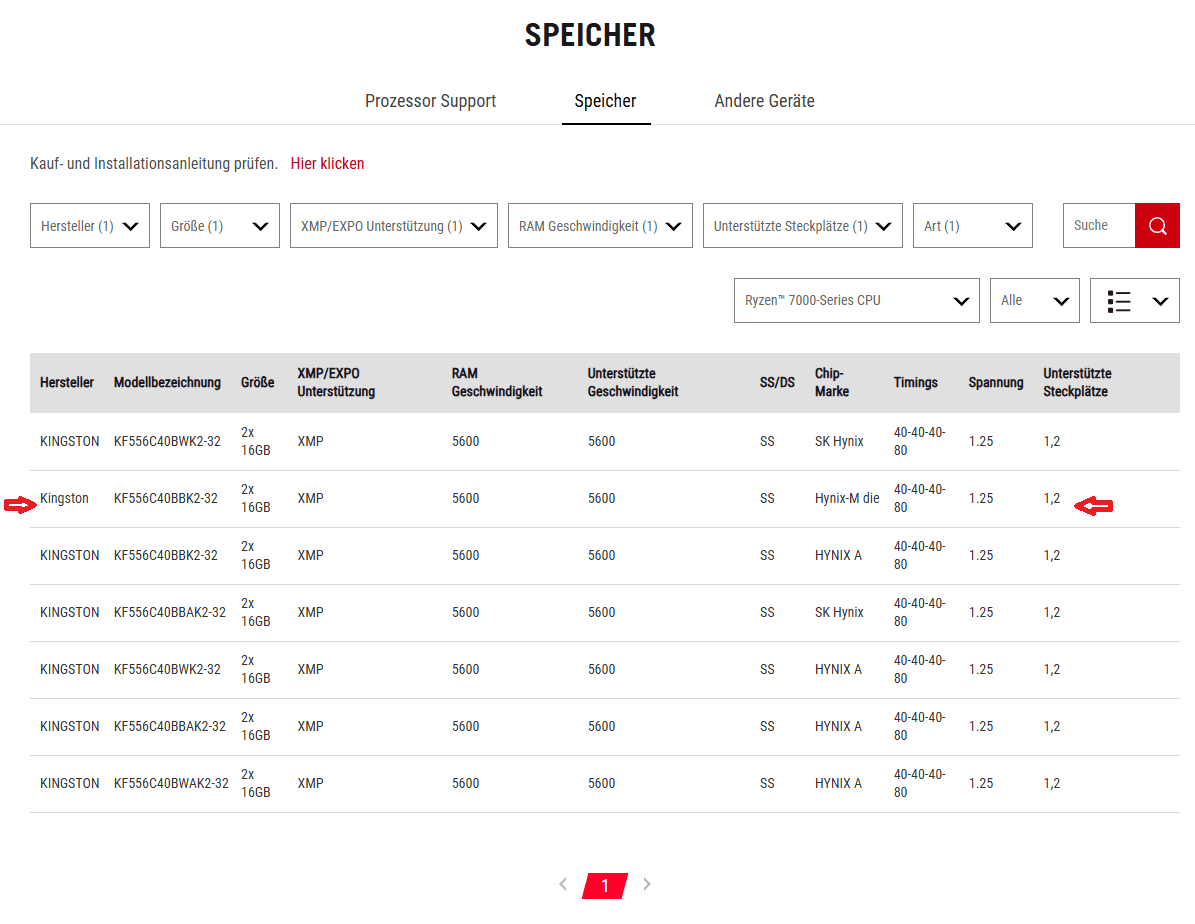This screenshot has height=924, width=1195.
Task: Click Kauf- und Installationsanleitung prüfen text
Action: point(154,163)
